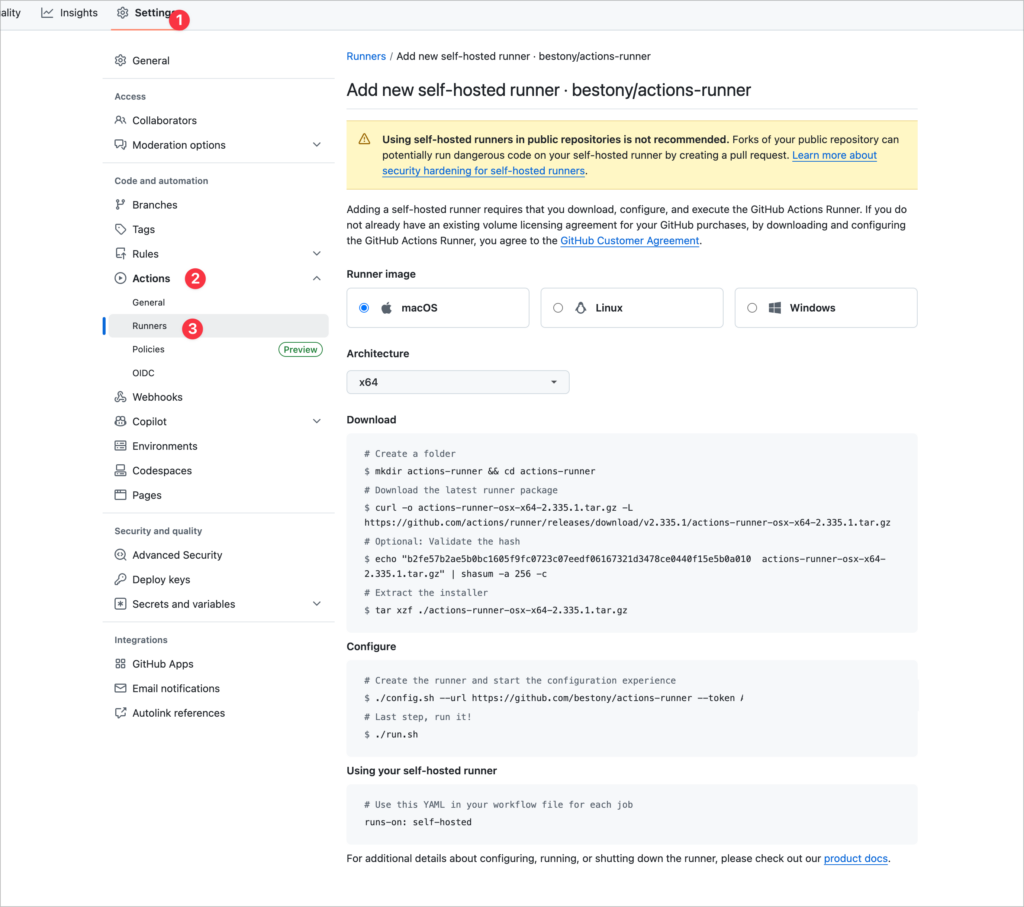Select the Linux runner image

(632, 308)
